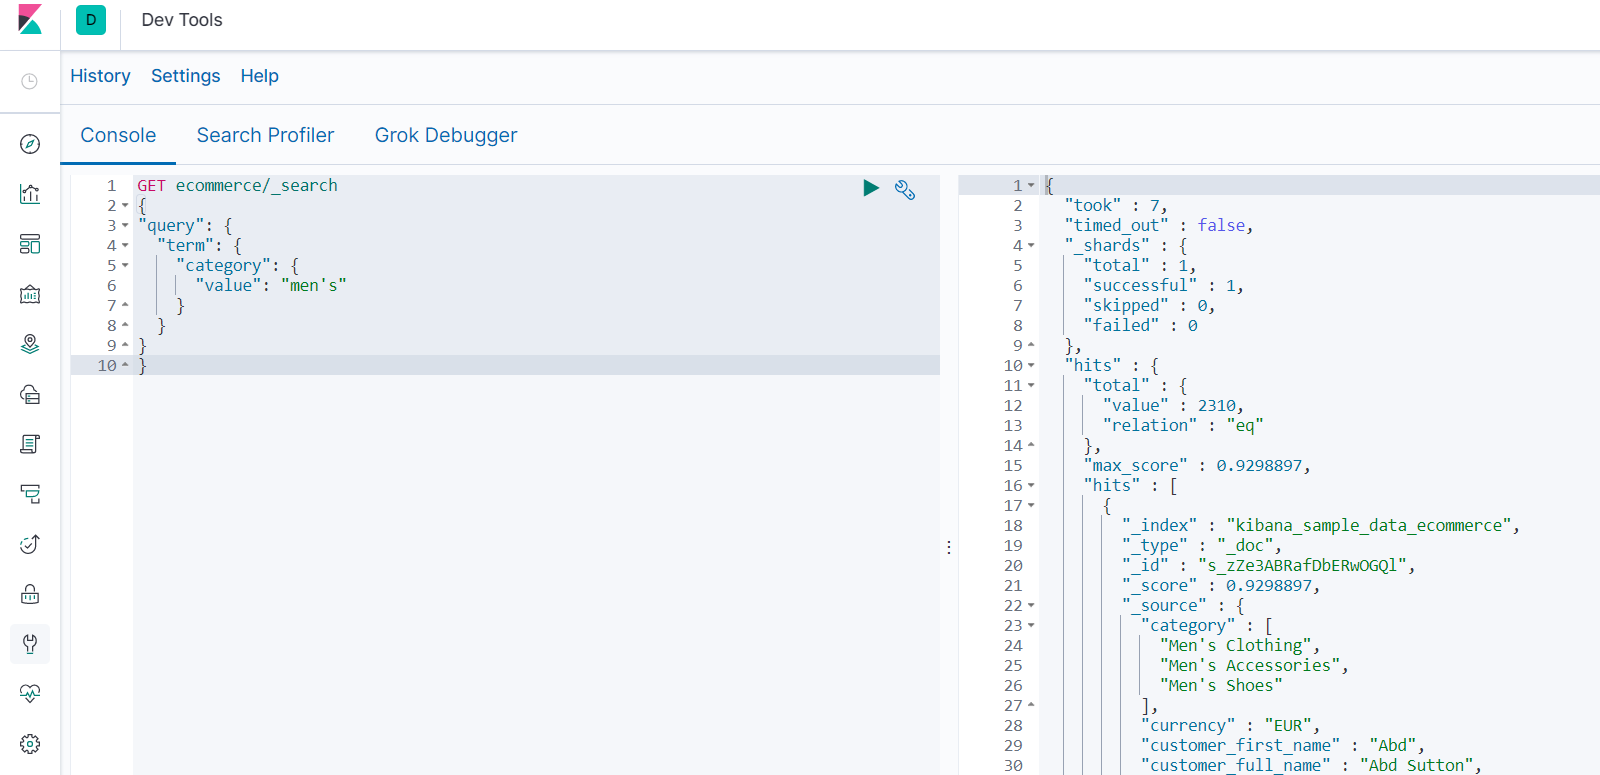Run the request with play button
This screenshot has height=775, width=1600.
(x=871, y=188)
